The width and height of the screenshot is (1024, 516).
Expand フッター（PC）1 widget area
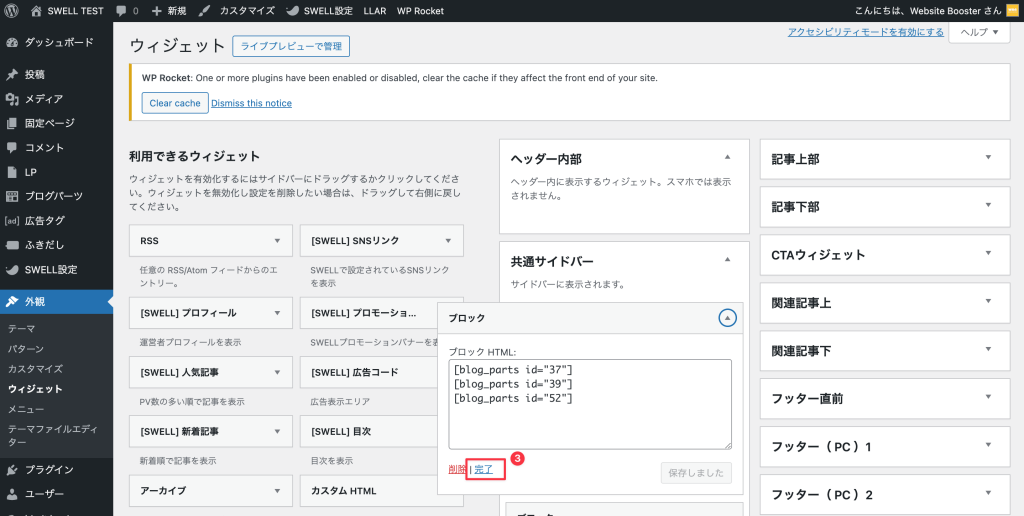[988, 445]
